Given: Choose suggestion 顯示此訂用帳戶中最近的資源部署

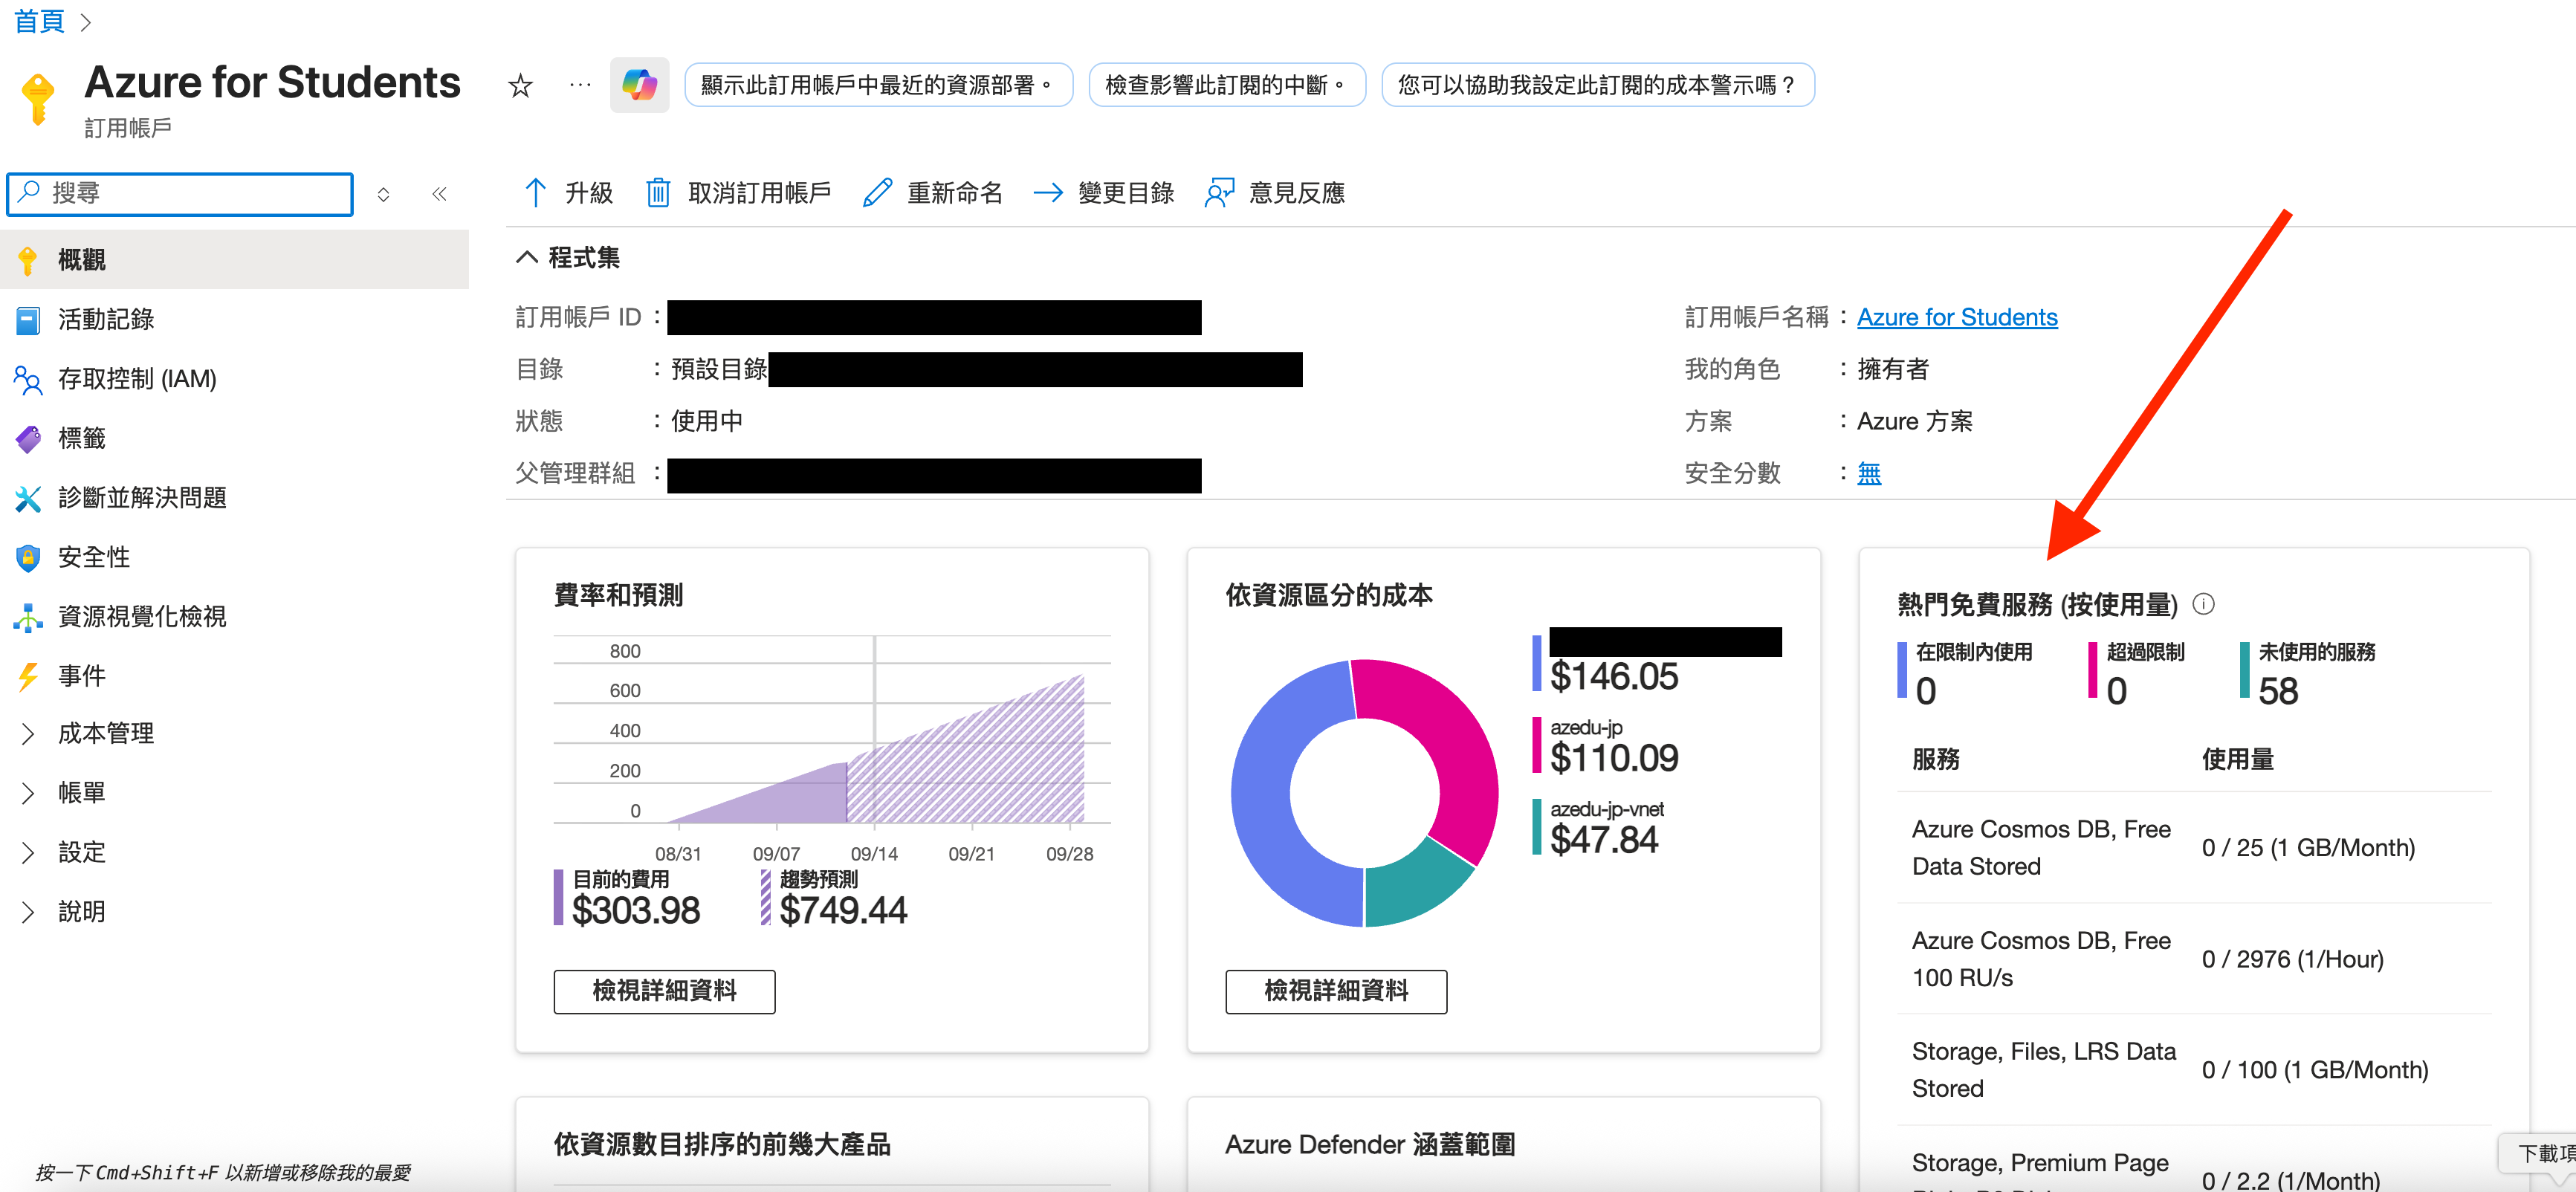Looking at the screenshot, I should 878,85.
